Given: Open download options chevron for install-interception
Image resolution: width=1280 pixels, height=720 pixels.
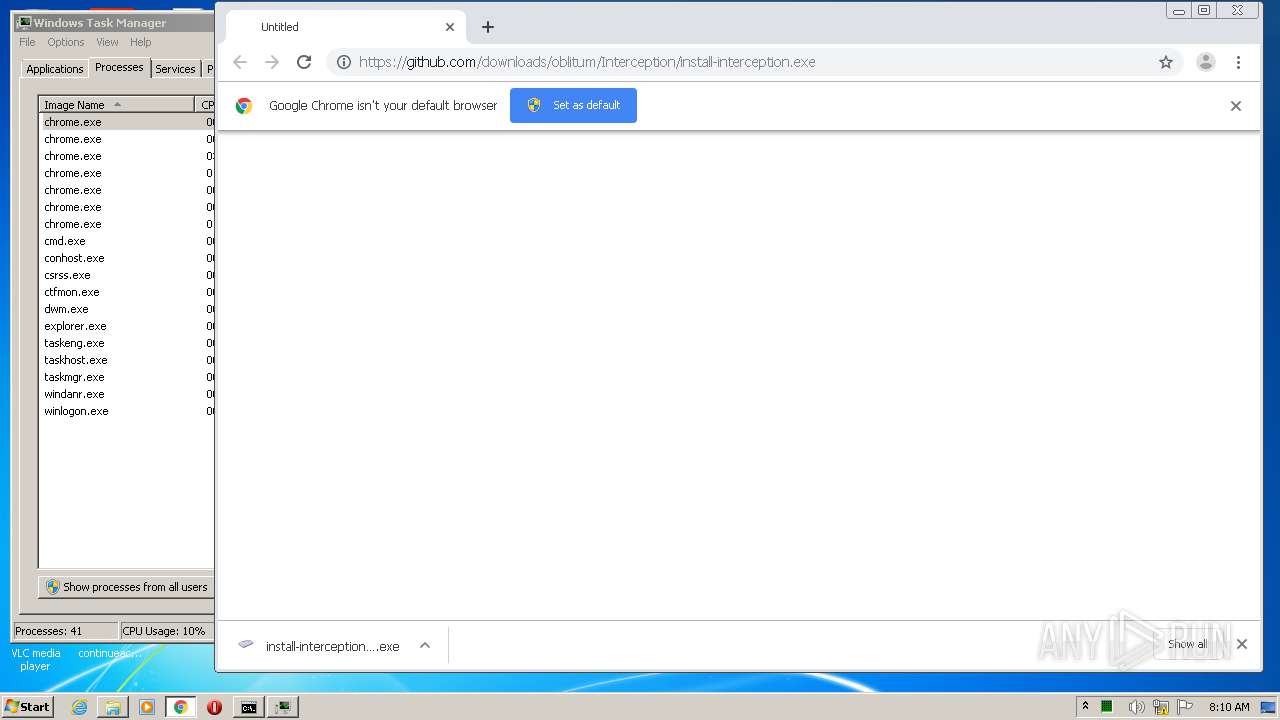Looking at the screenshot, I should click(x=425, y=646).
